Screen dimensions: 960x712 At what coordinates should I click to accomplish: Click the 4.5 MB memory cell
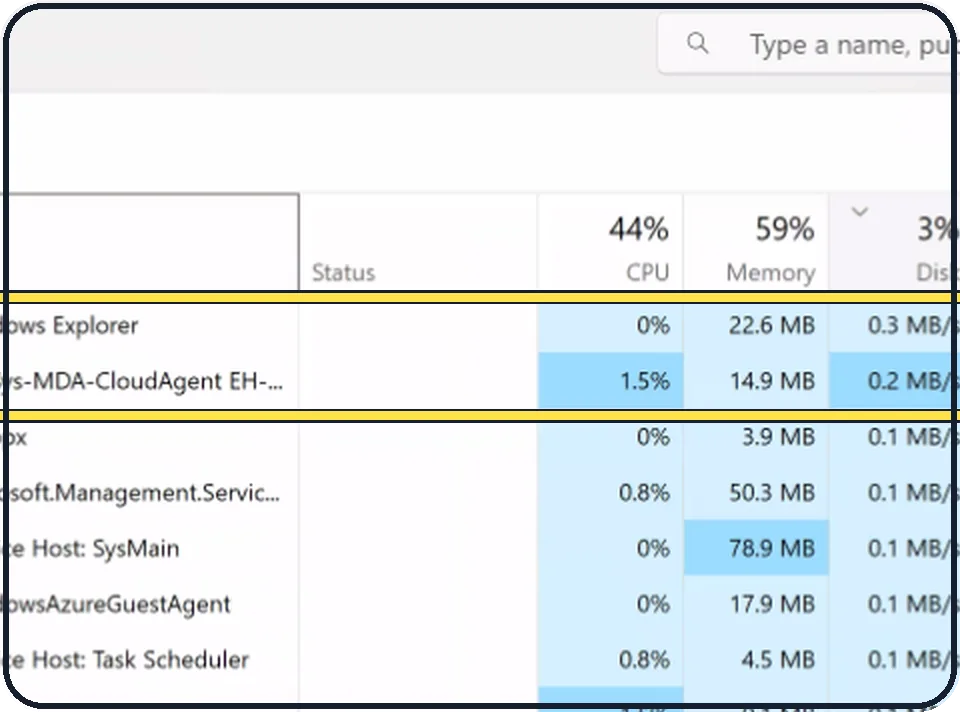pos(756,659)
